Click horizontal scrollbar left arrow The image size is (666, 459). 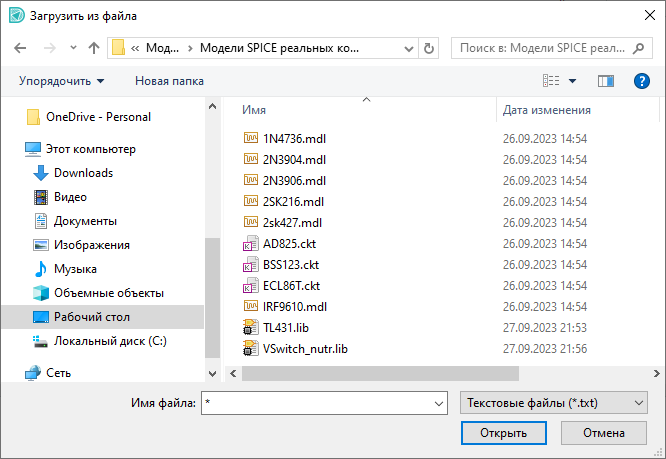(x=233, y=374)
